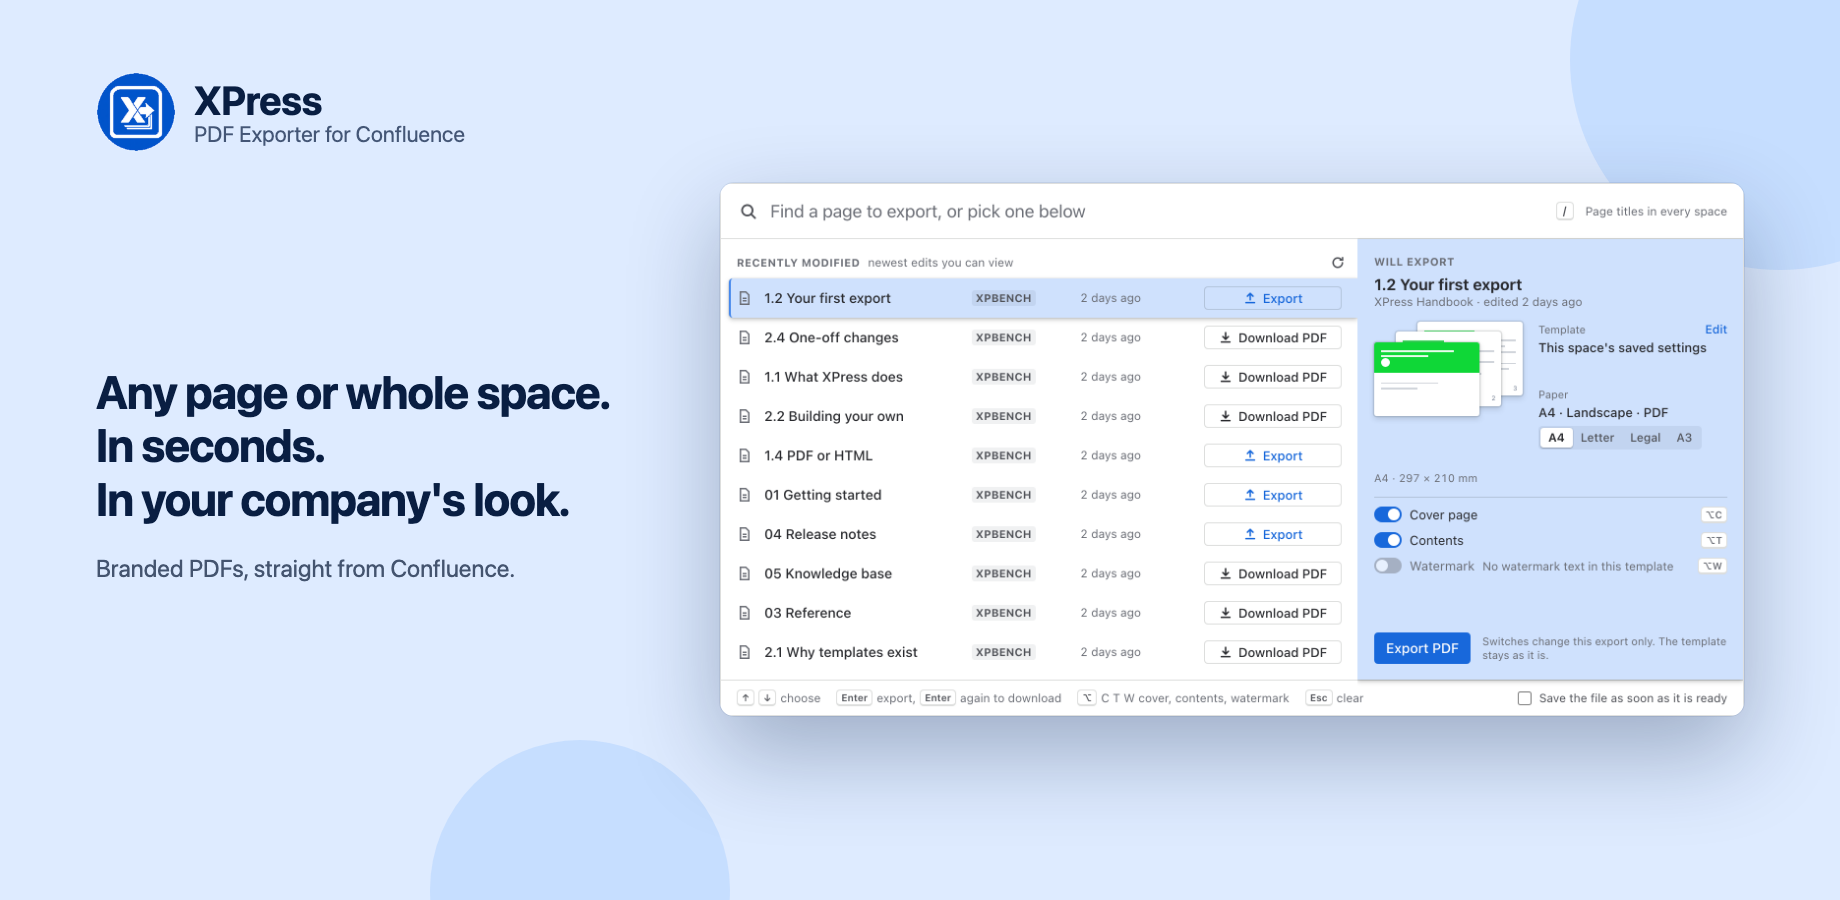
Task: Click the search magnifier icon
Action: [x=748, y=212]
